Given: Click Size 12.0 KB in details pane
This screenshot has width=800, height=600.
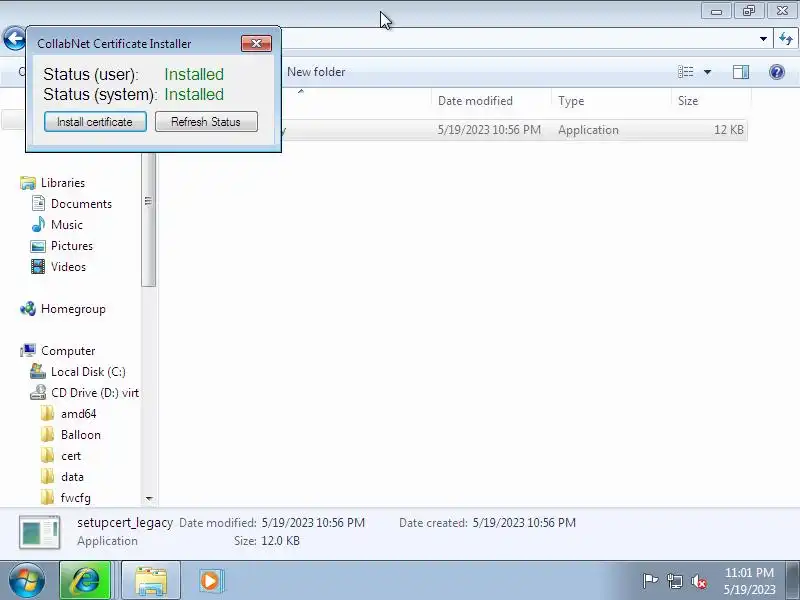Looking at the screenshot, I should (267, 540).
